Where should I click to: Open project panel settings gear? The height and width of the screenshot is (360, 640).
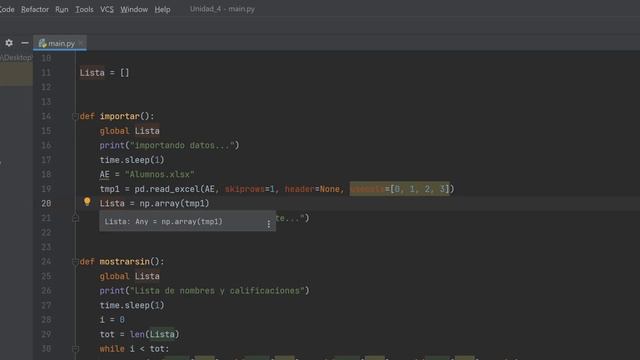pyautogui.click(x=9, y=43)
